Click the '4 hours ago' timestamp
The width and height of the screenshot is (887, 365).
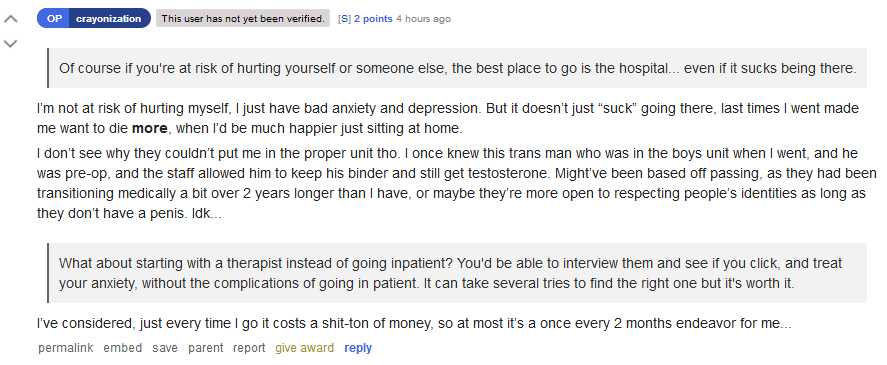[423, 19]
